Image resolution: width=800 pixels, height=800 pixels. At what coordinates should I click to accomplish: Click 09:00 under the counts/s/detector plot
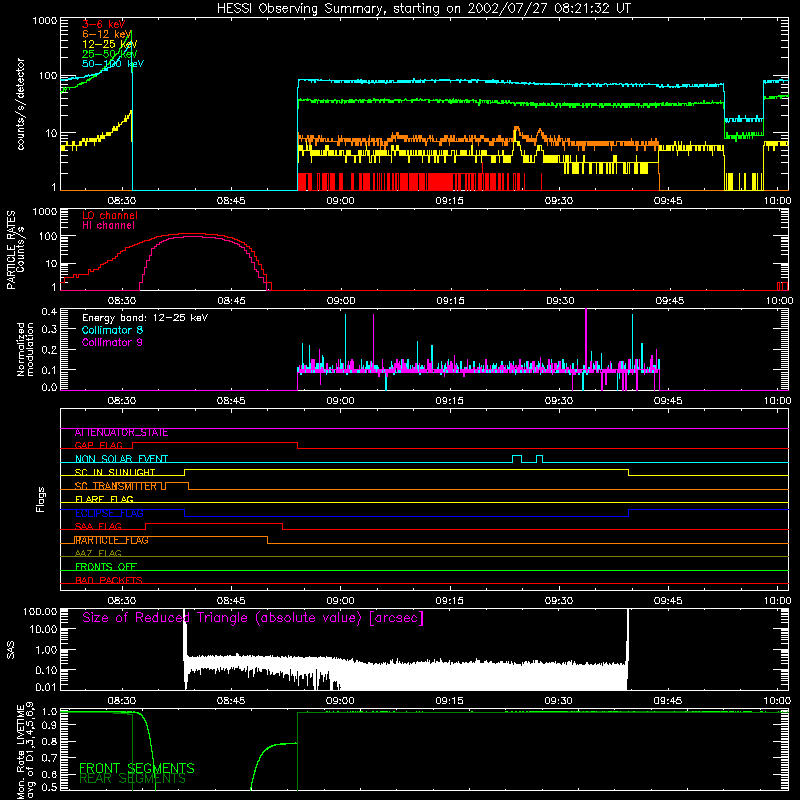click(x=340, y=201)
